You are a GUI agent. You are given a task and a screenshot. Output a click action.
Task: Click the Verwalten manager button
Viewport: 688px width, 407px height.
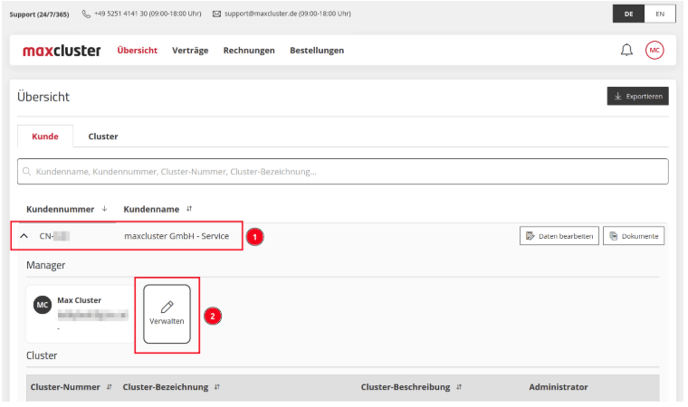(167, 314)
